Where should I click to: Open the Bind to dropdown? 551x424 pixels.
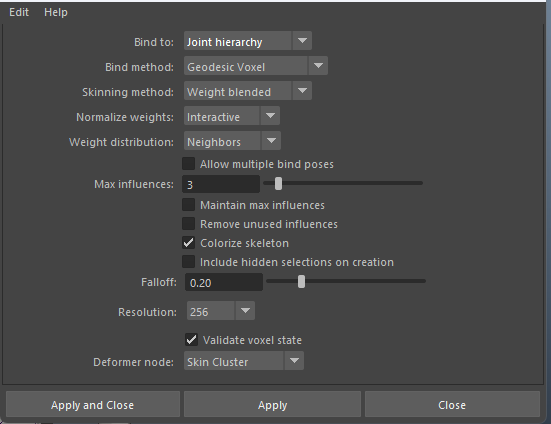point(247,41)
